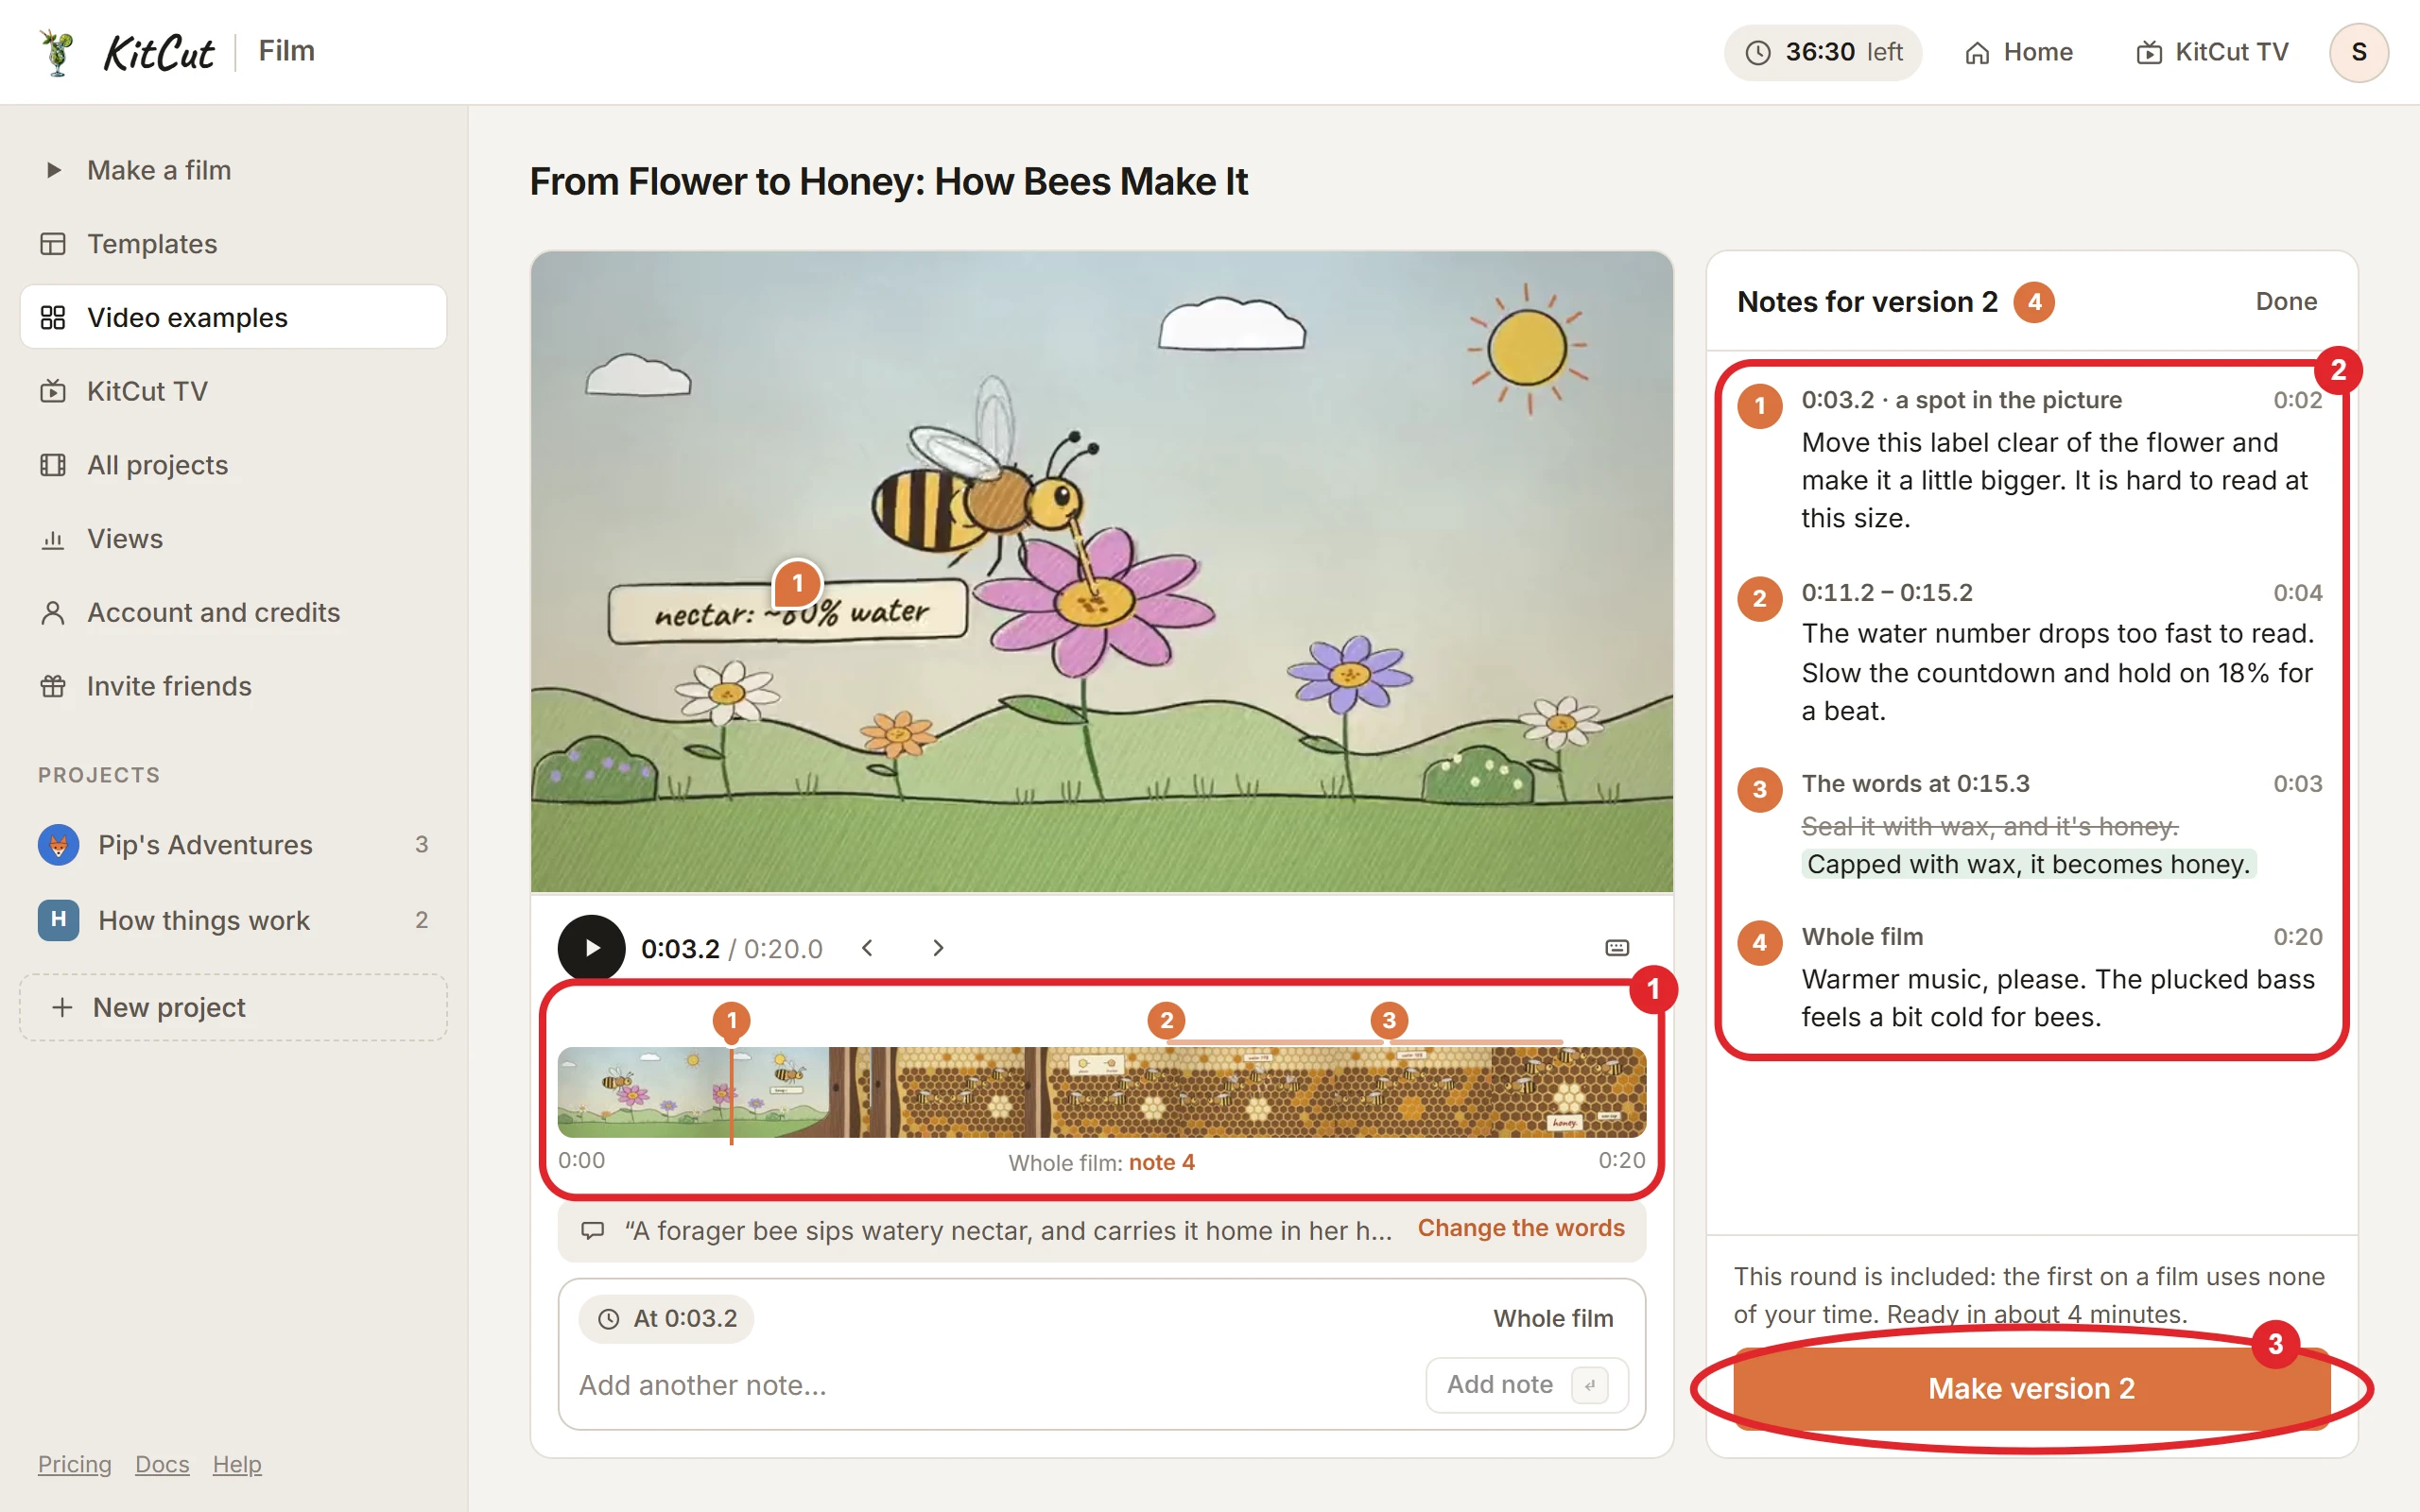Click the filmstrip timeline thumbnails
Screen dimensions: 2420x1512
1102,1092
